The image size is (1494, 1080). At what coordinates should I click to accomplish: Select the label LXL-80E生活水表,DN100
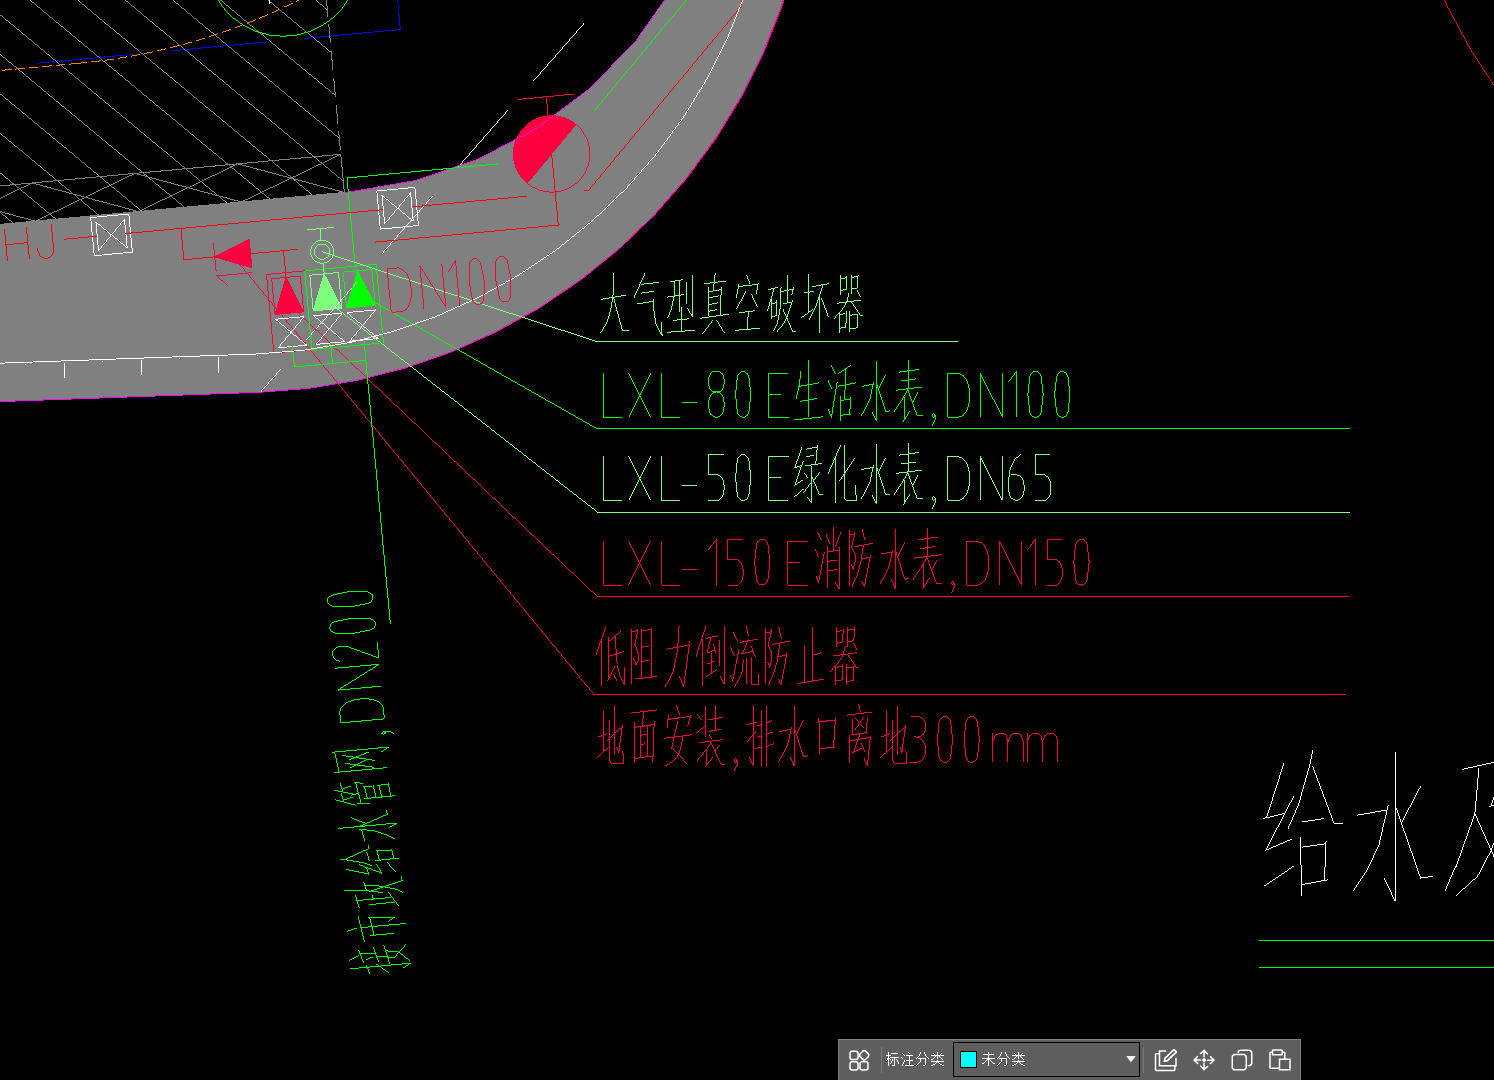coord(836,395)
